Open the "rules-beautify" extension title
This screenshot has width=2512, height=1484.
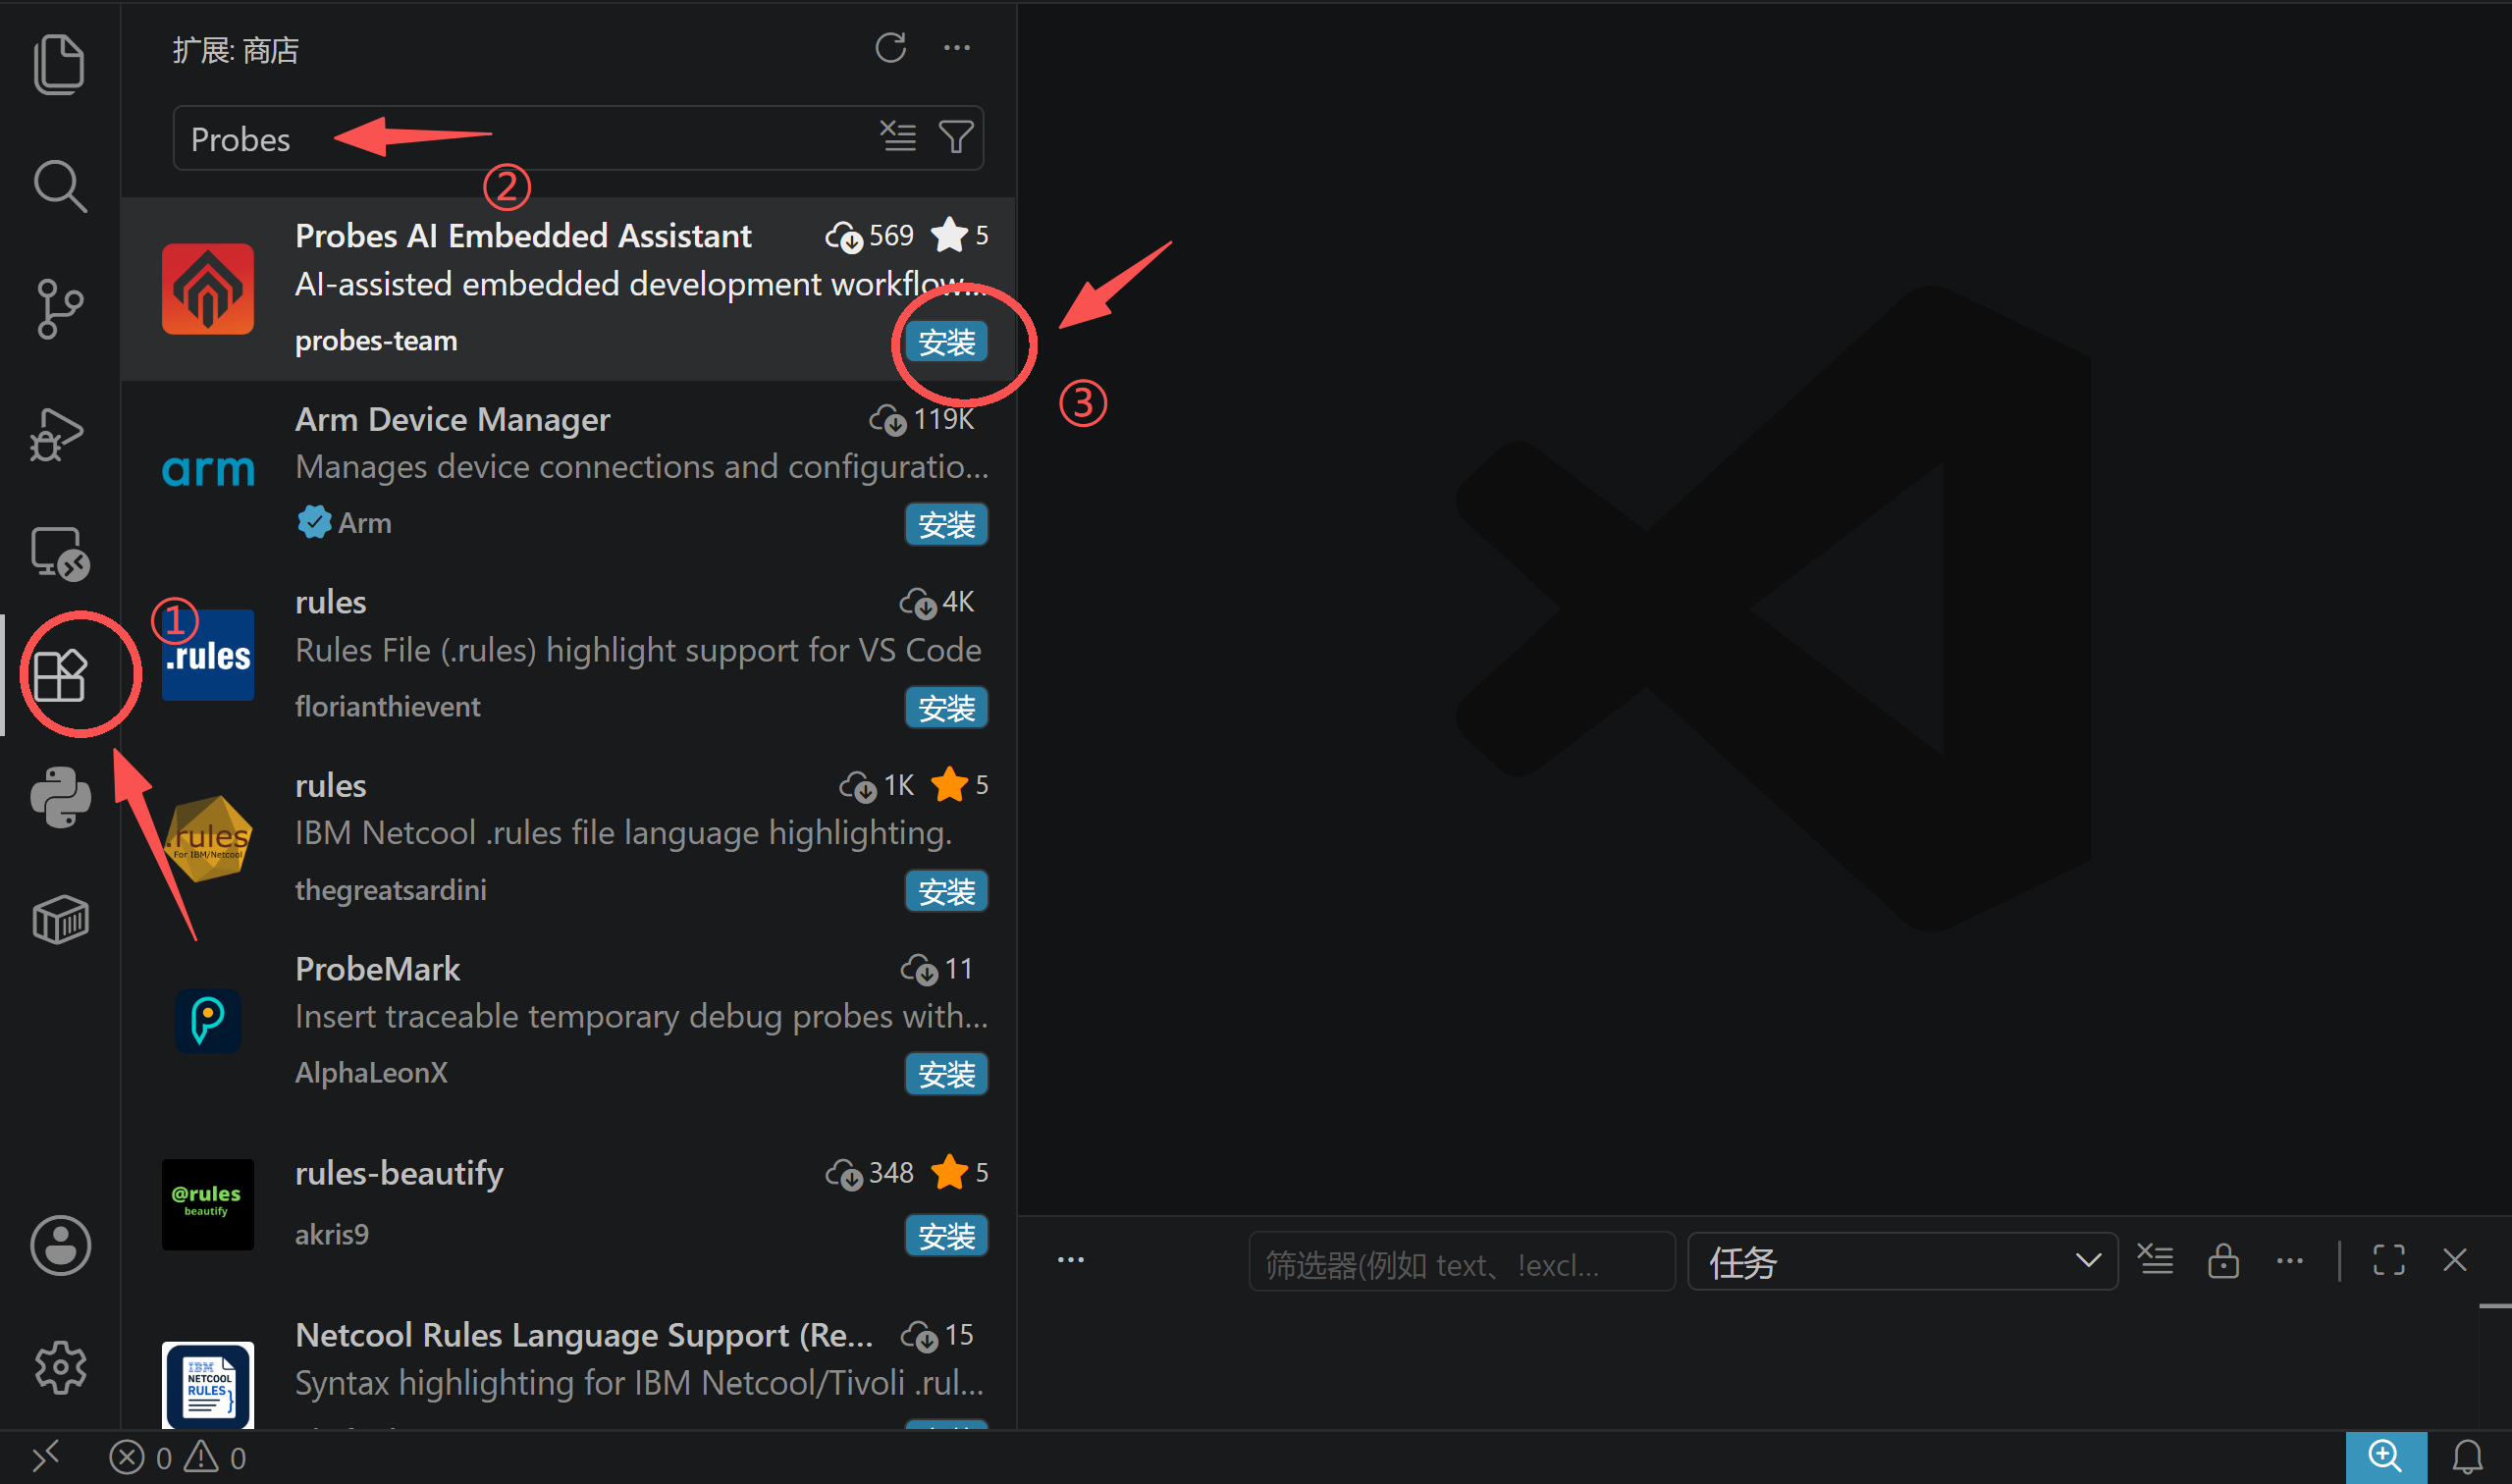coord(399,1173)
